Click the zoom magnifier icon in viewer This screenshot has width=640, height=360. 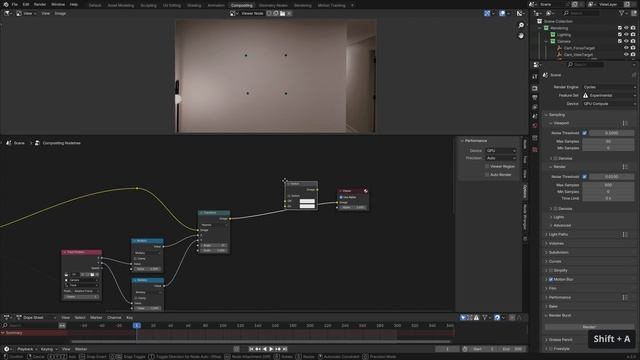(521, 25)
